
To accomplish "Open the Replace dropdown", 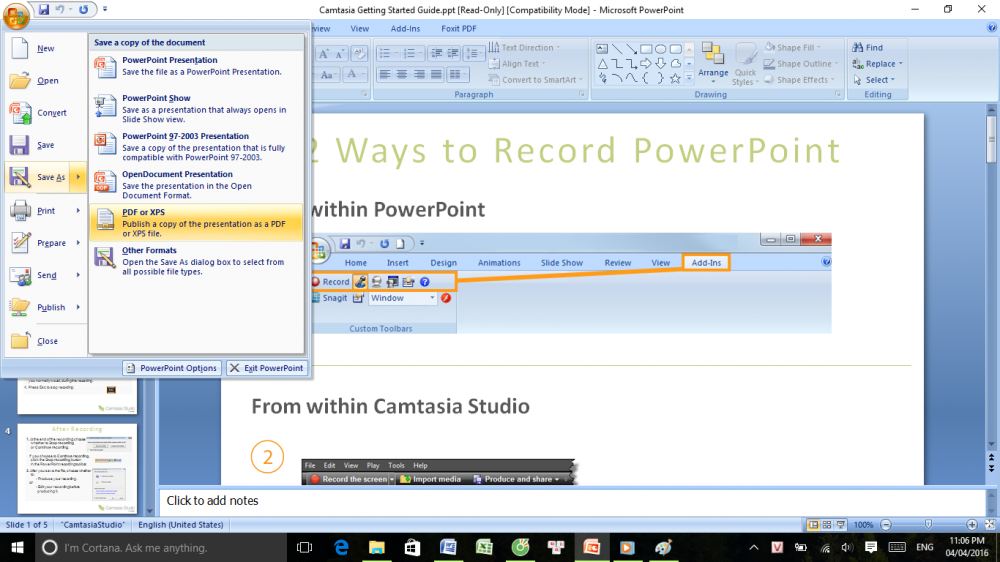I will click(878, 64).
